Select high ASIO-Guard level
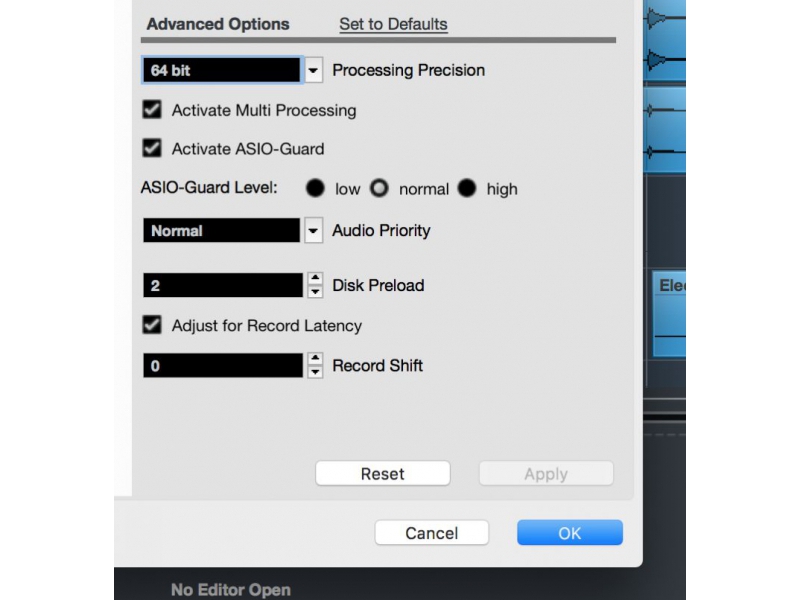The width and height of the screenshot is (800, 600). pyautogui.click(x=467, y=188)
